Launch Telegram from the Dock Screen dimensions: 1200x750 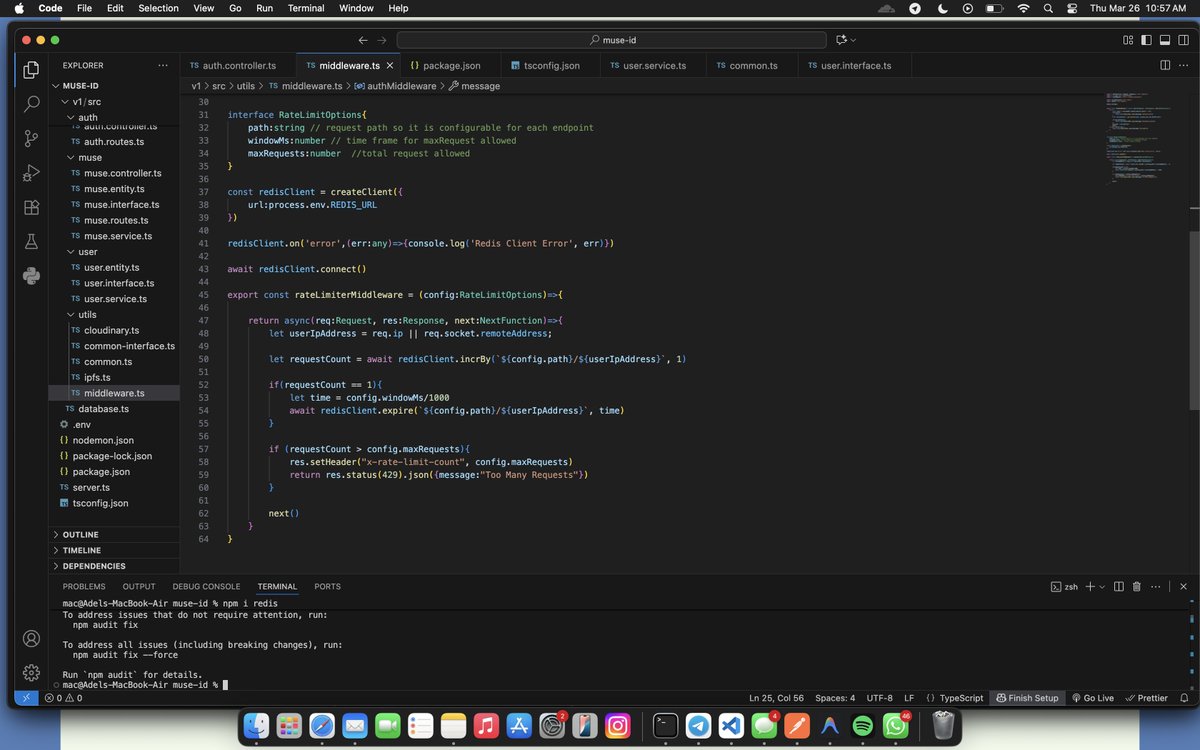point(699,725)
